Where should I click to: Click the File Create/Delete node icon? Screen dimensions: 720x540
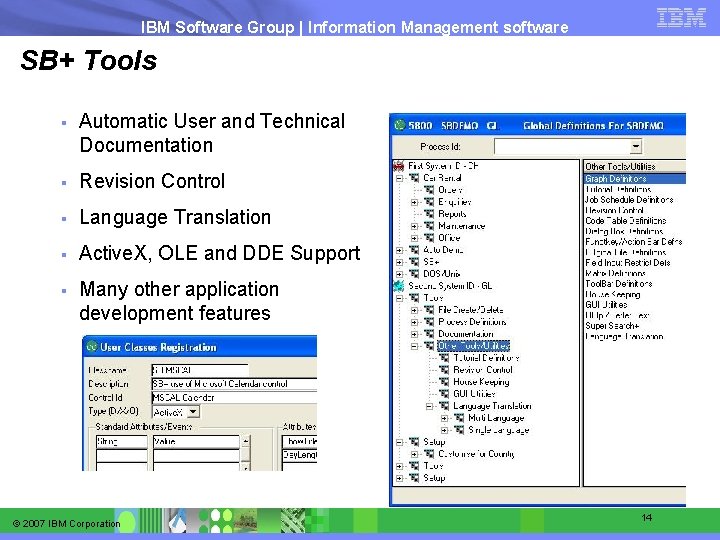coord(429,310)
